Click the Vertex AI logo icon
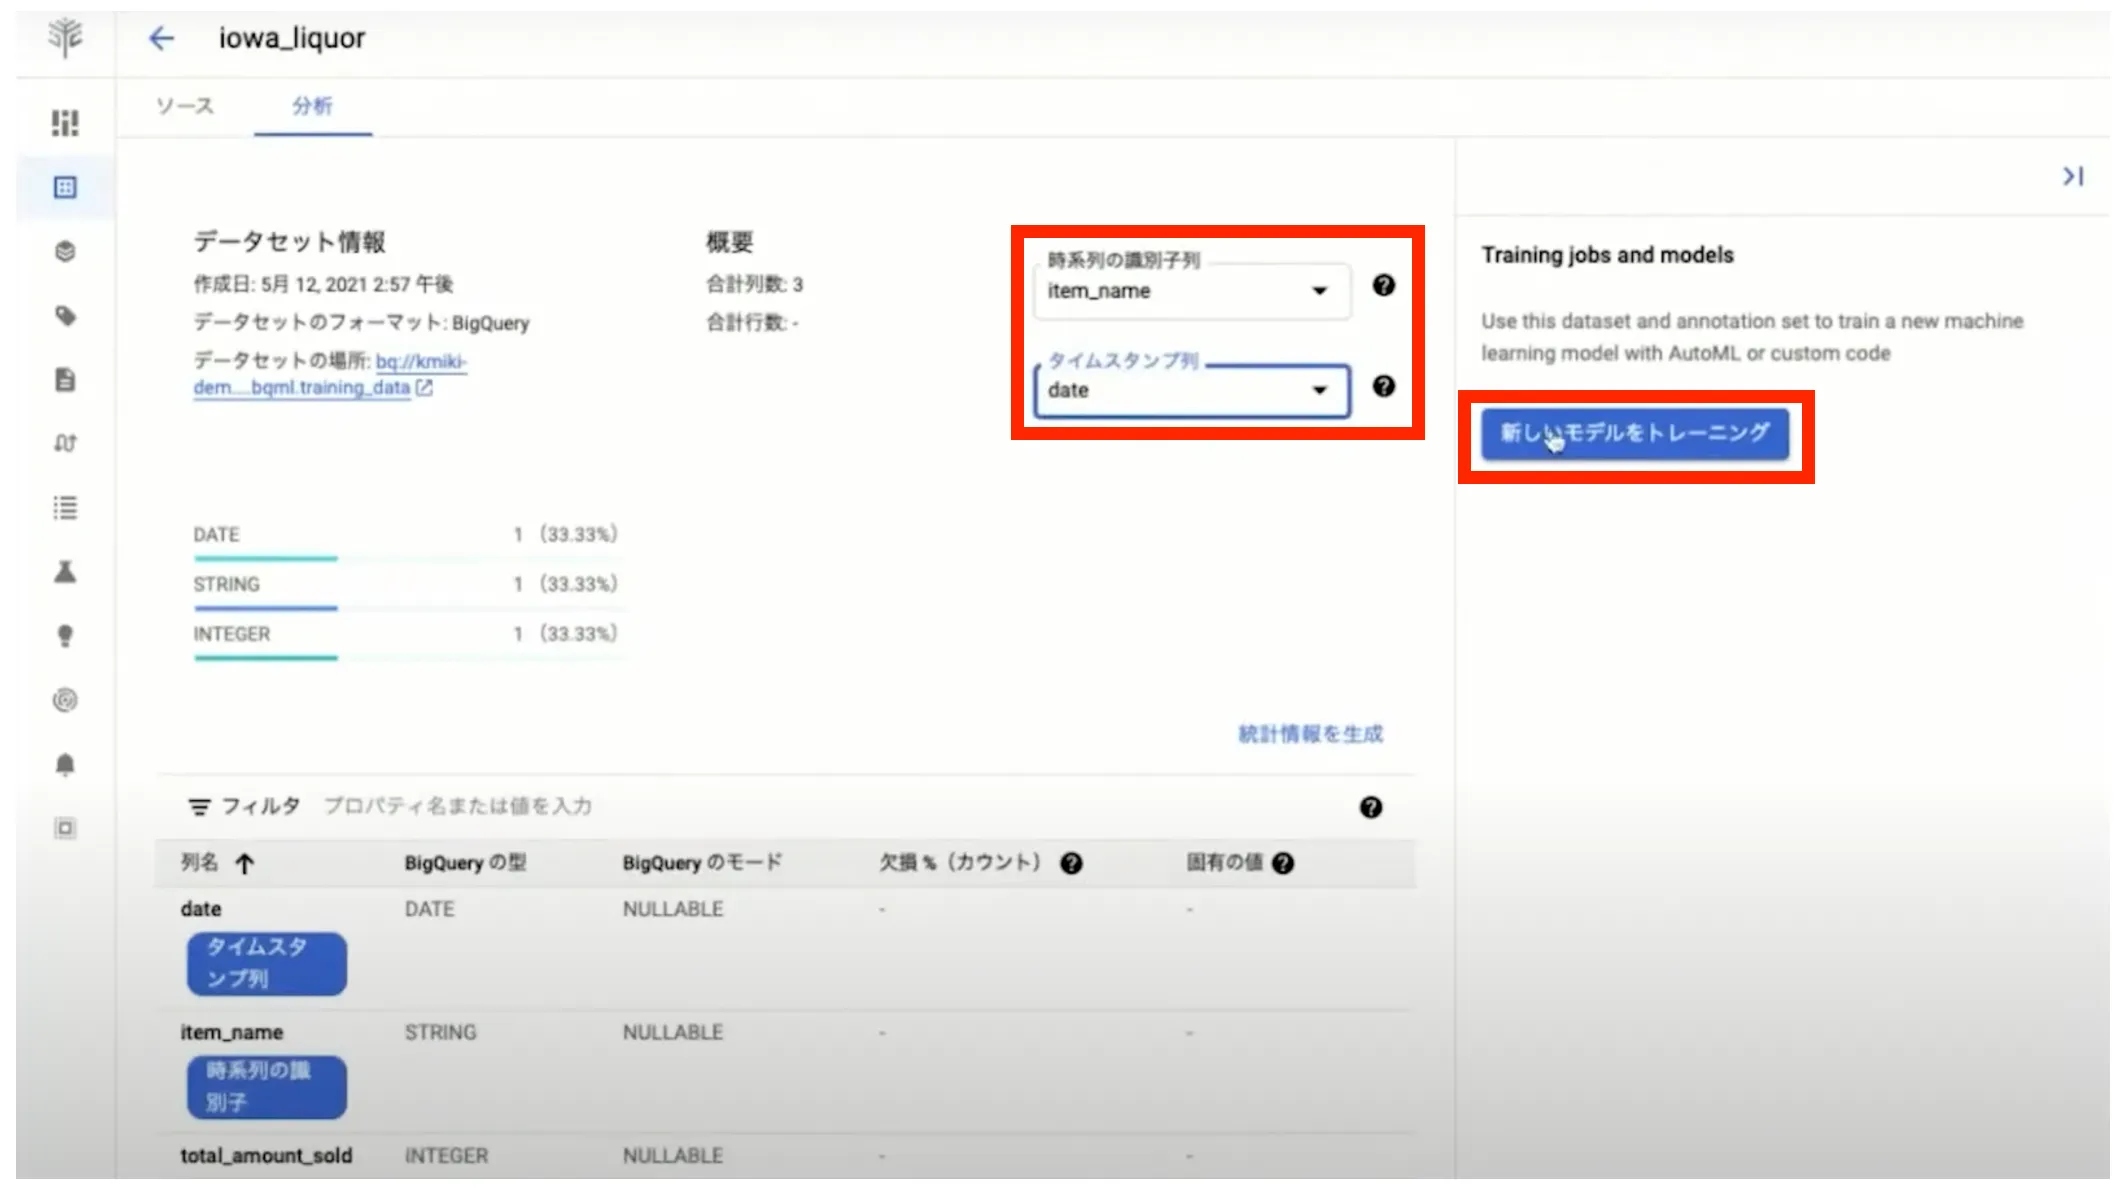Image resolution: width=2124 pixels, height=1190 pixels. pos(65,37)
